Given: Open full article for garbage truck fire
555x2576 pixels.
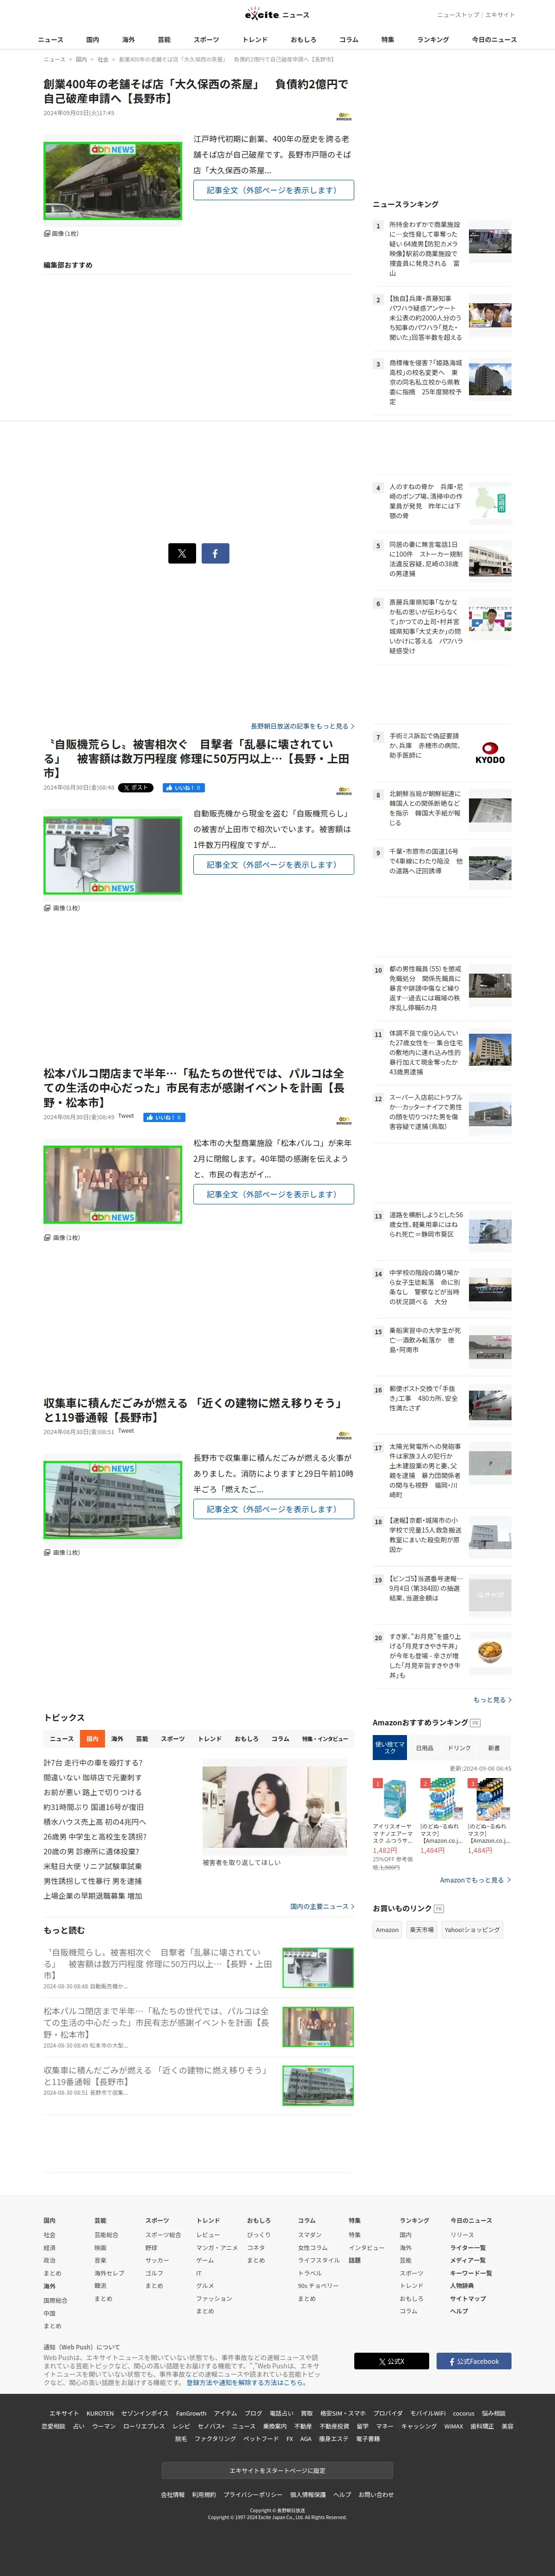Looking at the screenshot, I should tap(273, 1509).
